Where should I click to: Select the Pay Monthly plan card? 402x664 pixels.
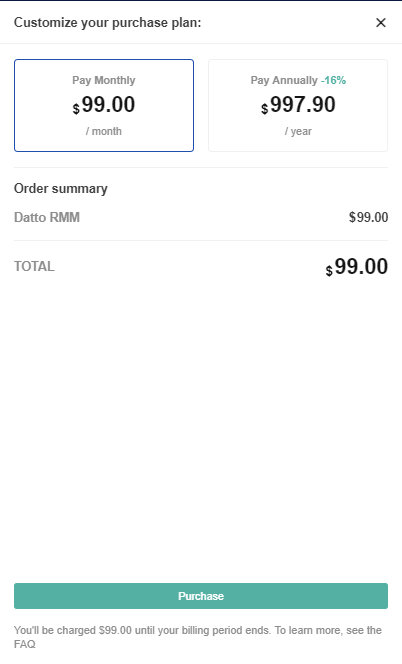[104, 105]
